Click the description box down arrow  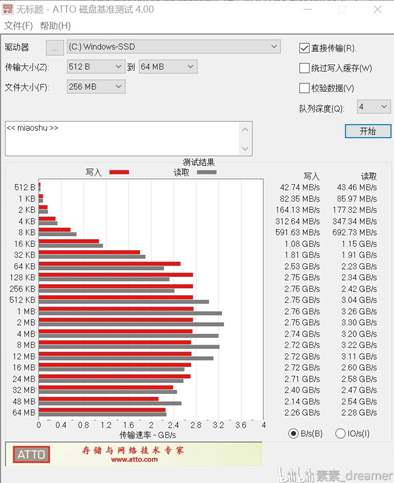coord(245,148)
